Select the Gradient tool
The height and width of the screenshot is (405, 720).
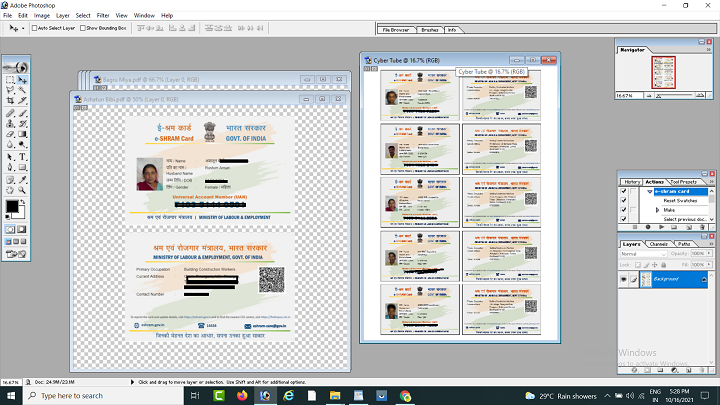pyautogui.click(x=22, y=134)
